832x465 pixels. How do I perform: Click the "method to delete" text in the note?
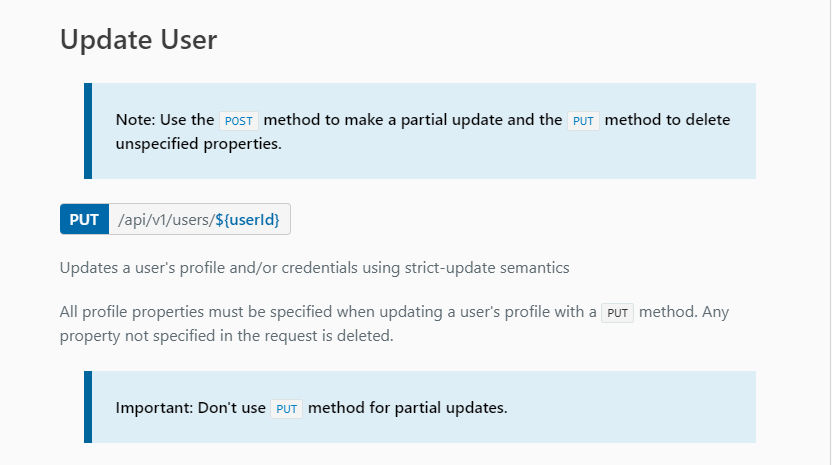[x=667, y=120]
